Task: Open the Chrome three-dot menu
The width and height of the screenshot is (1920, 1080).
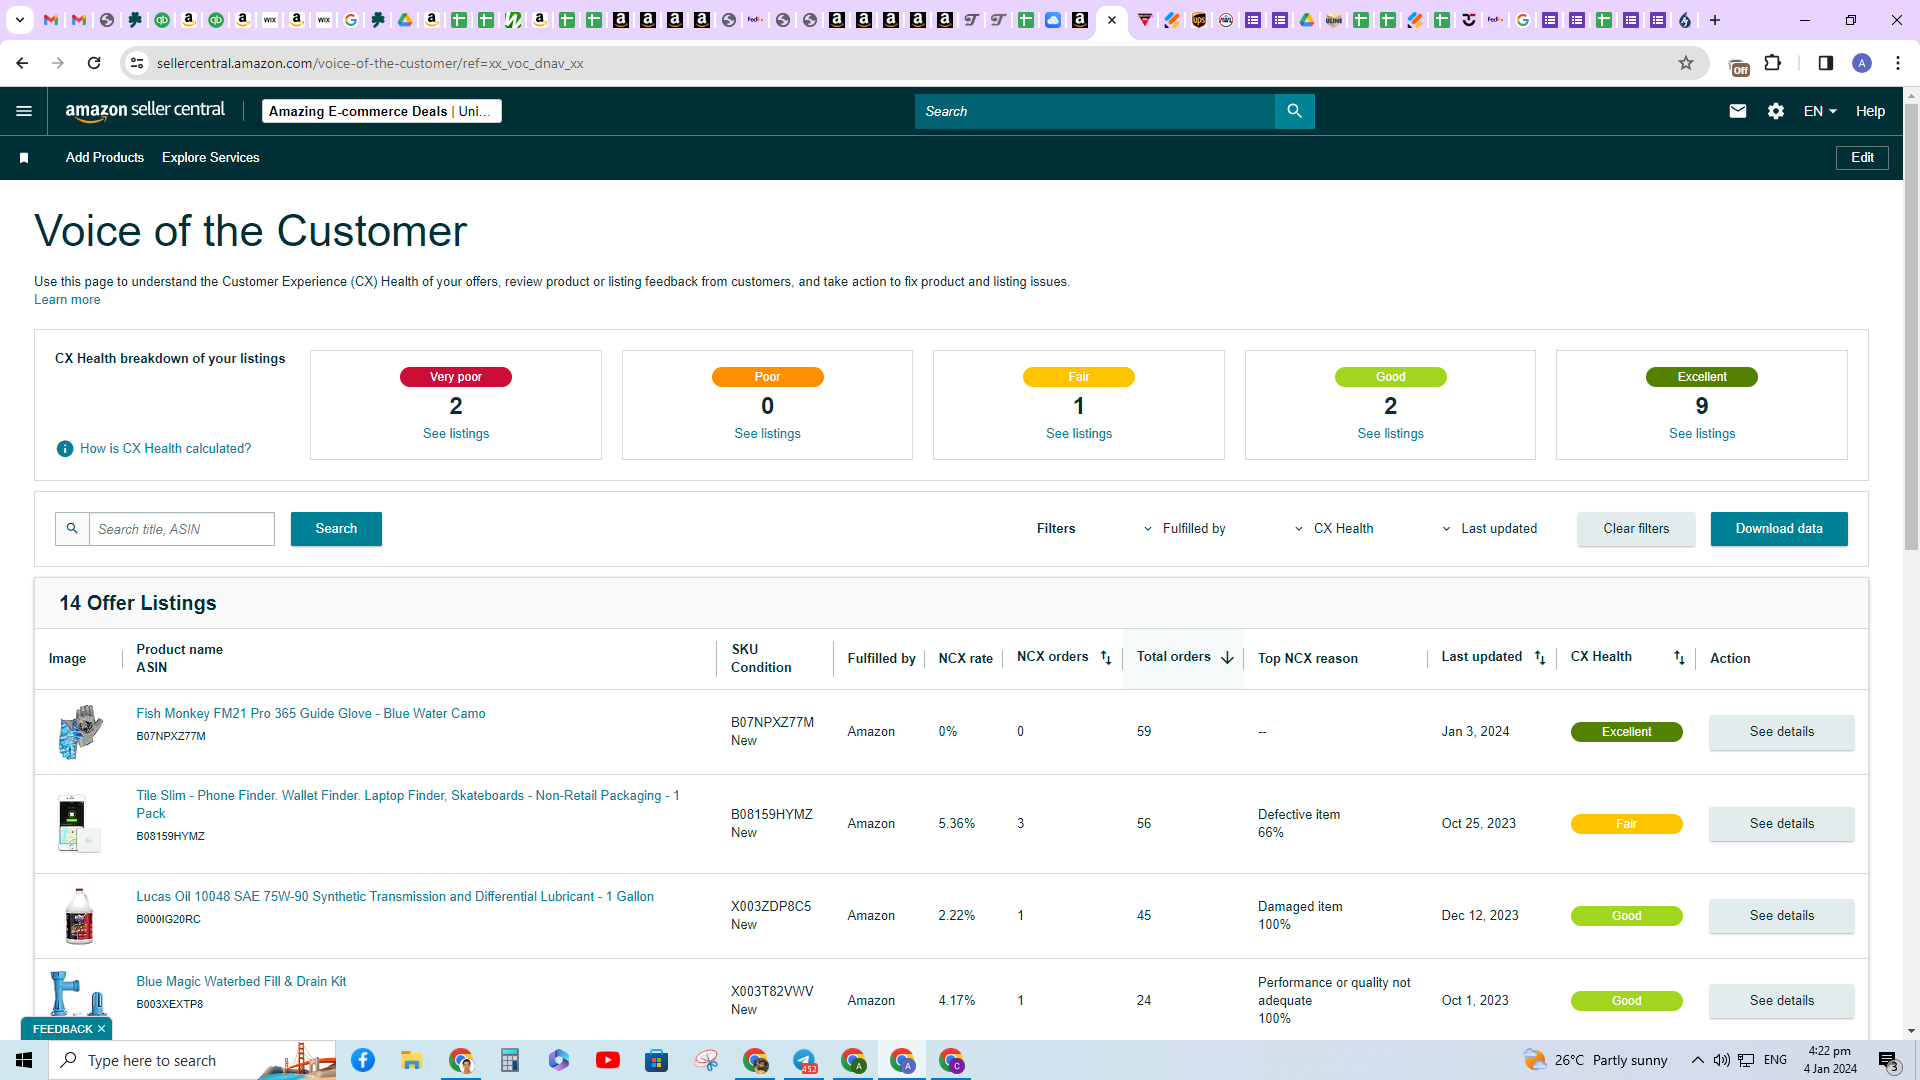Action: tap(1898, 63)
